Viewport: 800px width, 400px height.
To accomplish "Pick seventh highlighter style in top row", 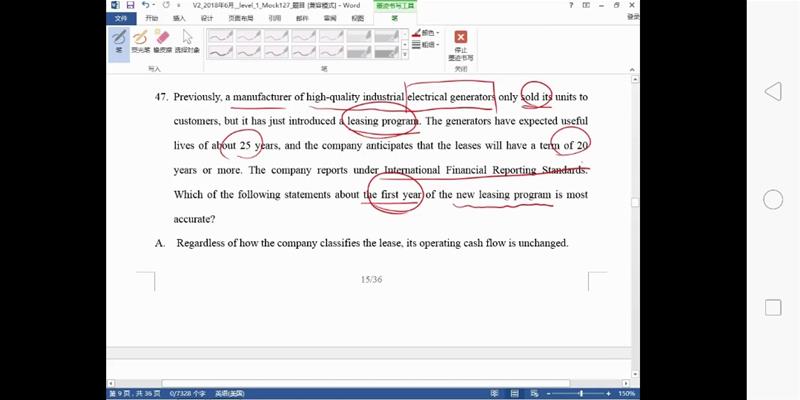I will click(386, 36).
